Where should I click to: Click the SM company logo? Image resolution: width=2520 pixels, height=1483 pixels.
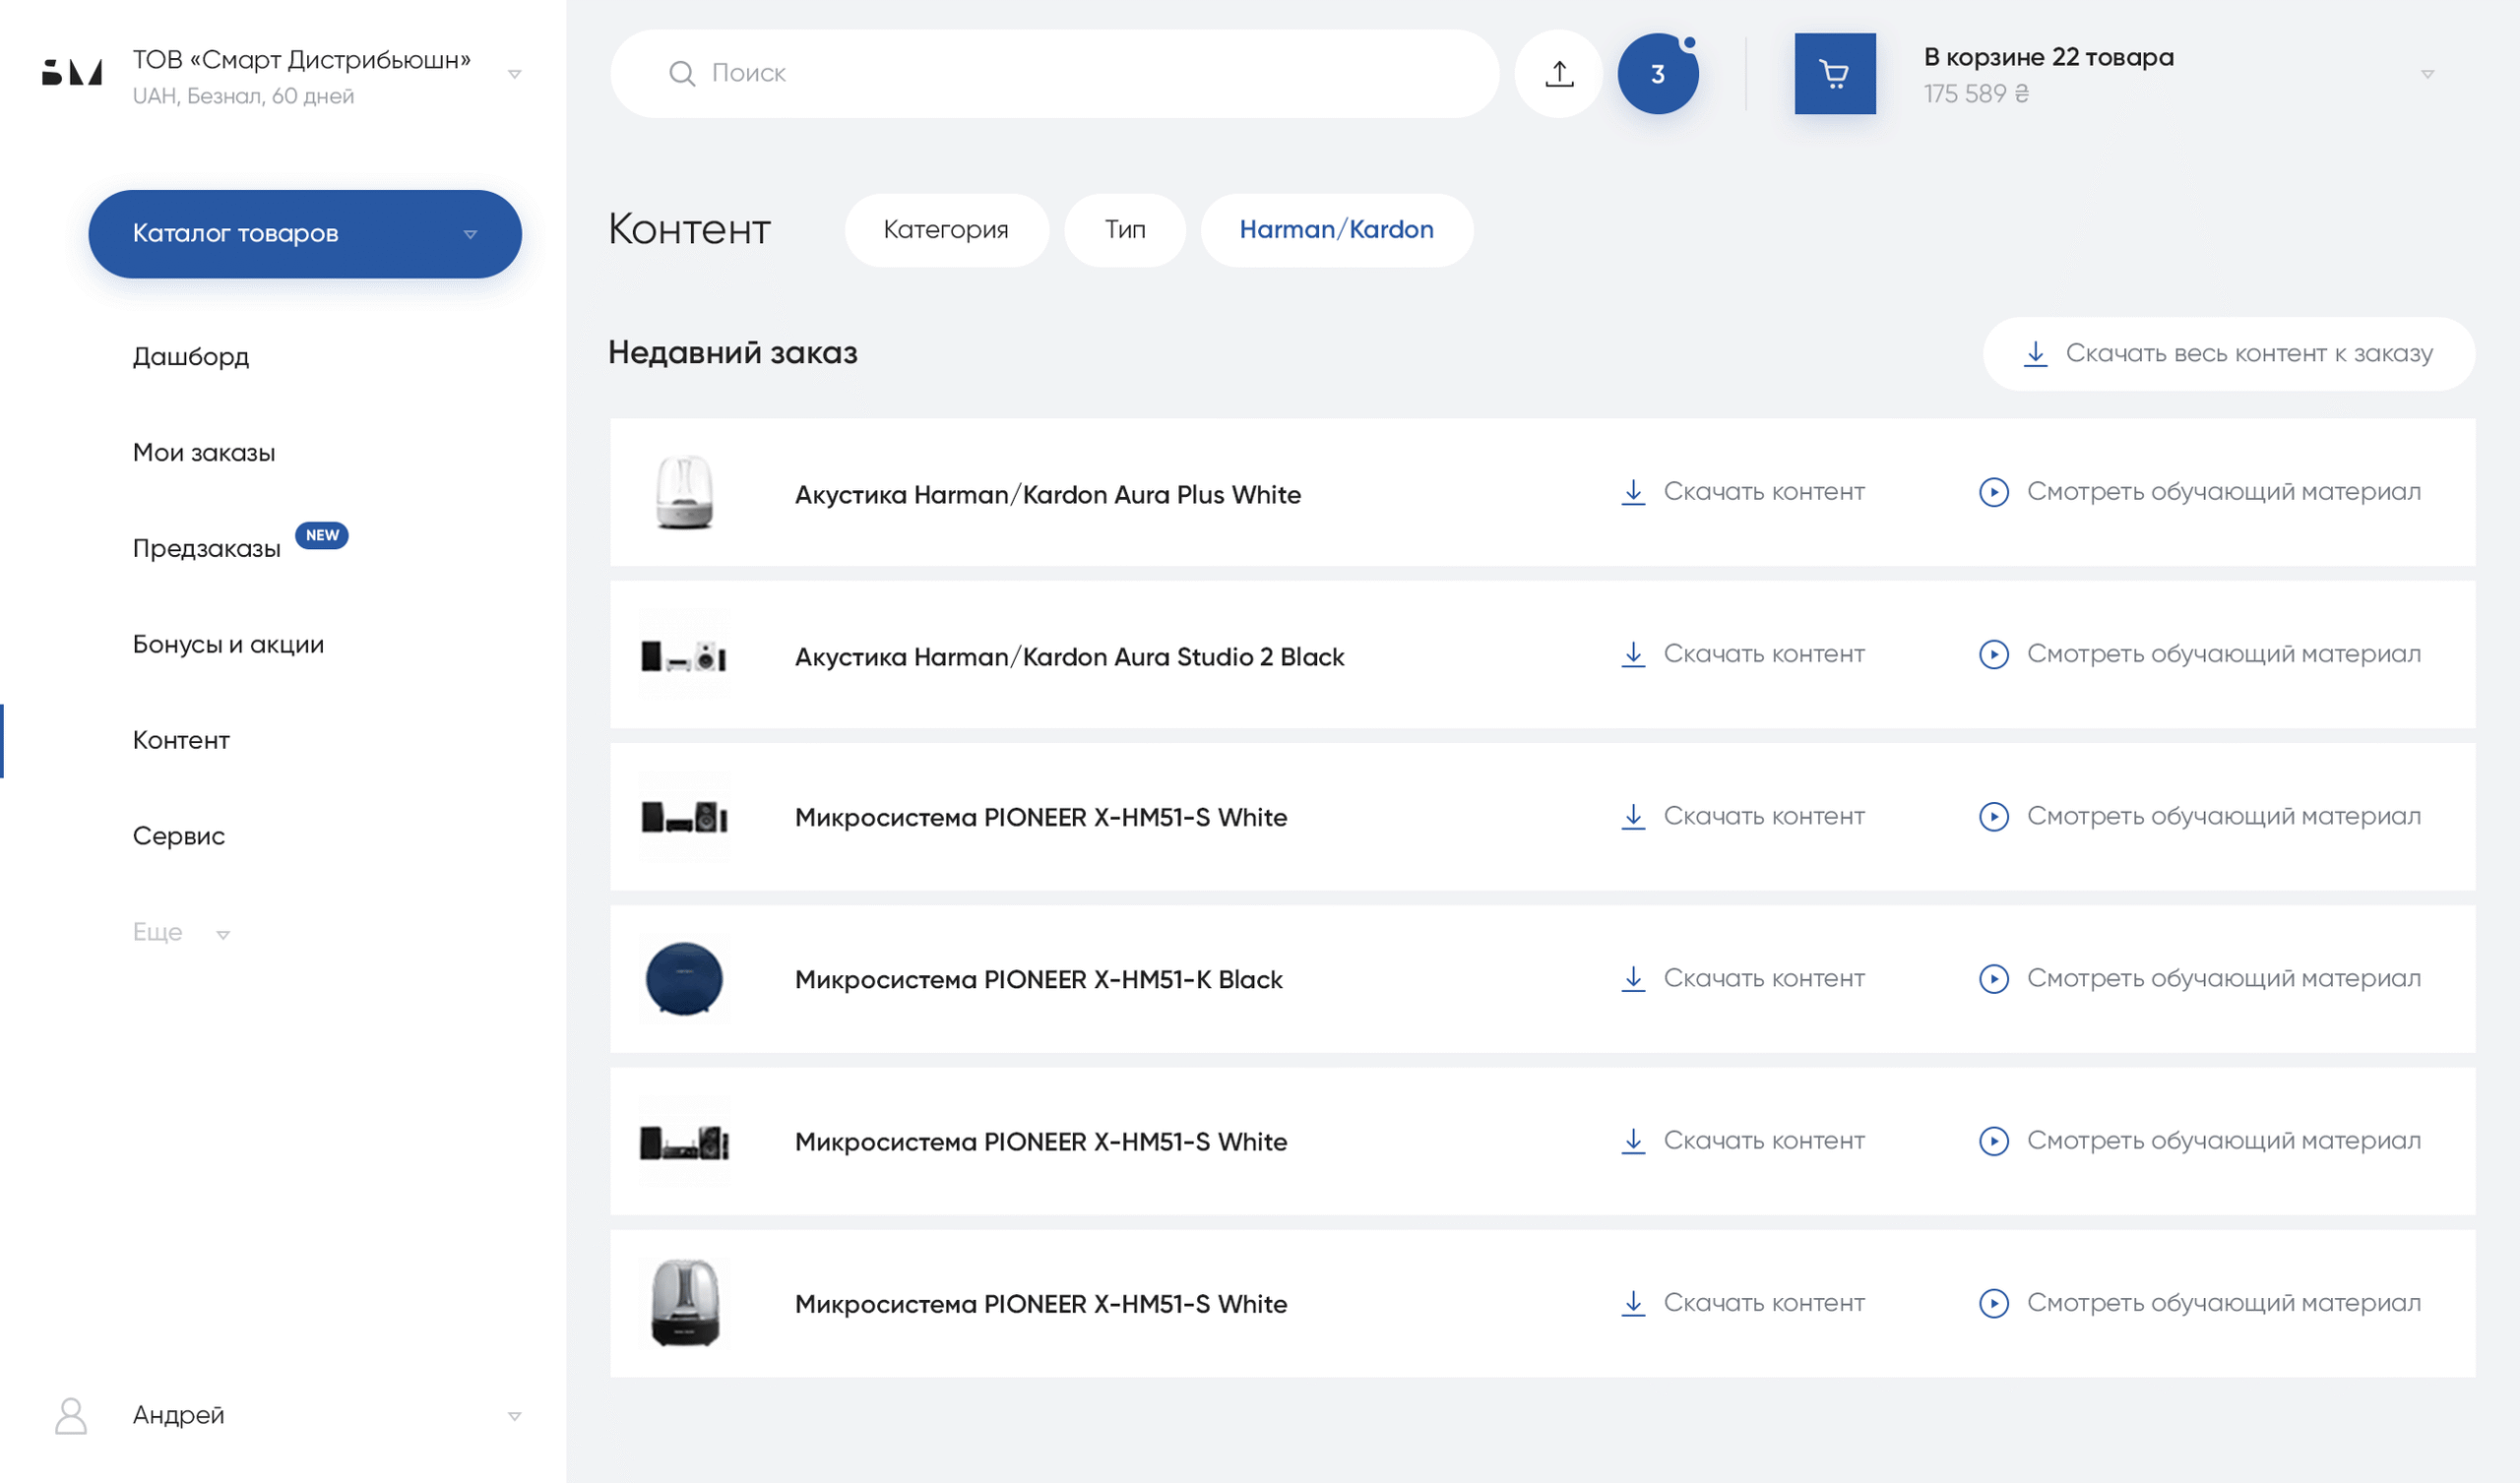[x=72, y=73]
